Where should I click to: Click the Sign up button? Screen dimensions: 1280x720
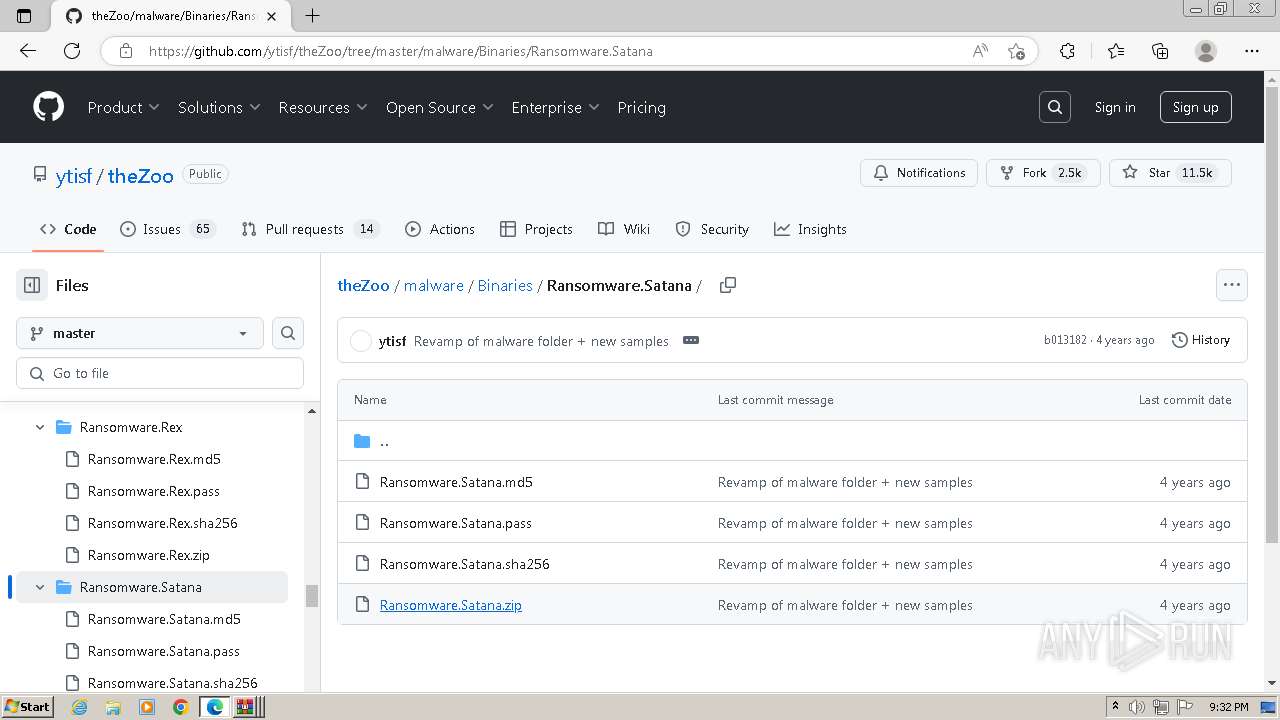(x=1195, y=107)
